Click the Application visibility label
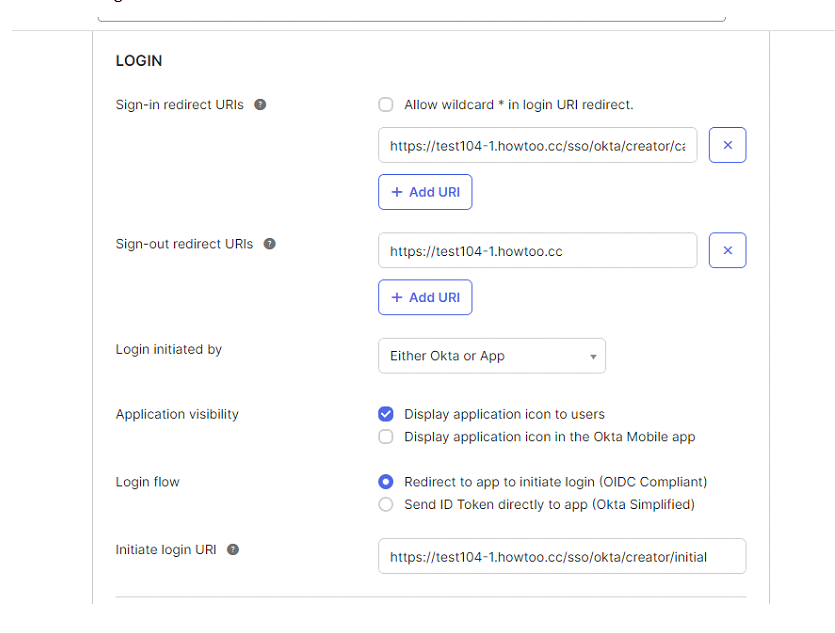Viewport: 835px width, 633px height. point(177,414)
